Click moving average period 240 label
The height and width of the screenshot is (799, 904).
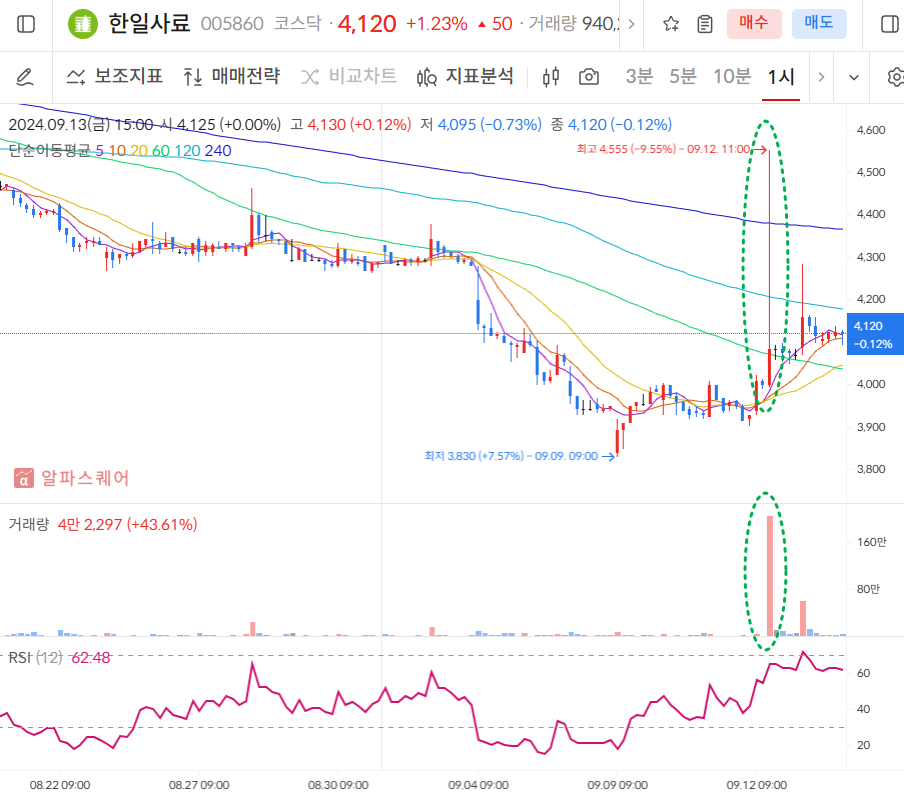[218, 151]
